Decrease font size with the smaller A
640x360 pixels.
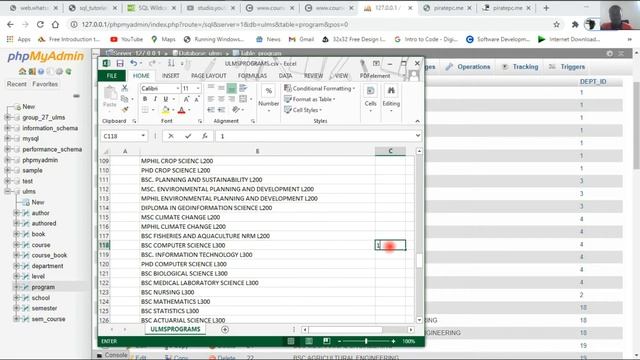pos(196,99)
